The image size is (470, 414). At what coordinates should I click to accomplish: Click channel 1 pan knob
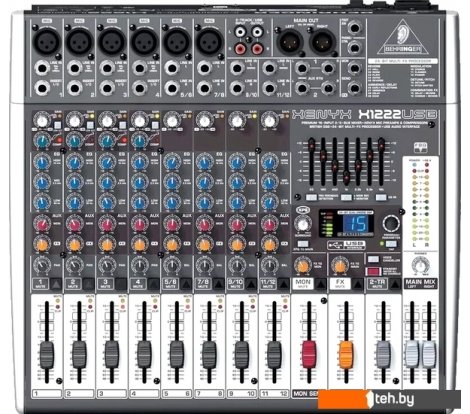click(x=42, y=265)
